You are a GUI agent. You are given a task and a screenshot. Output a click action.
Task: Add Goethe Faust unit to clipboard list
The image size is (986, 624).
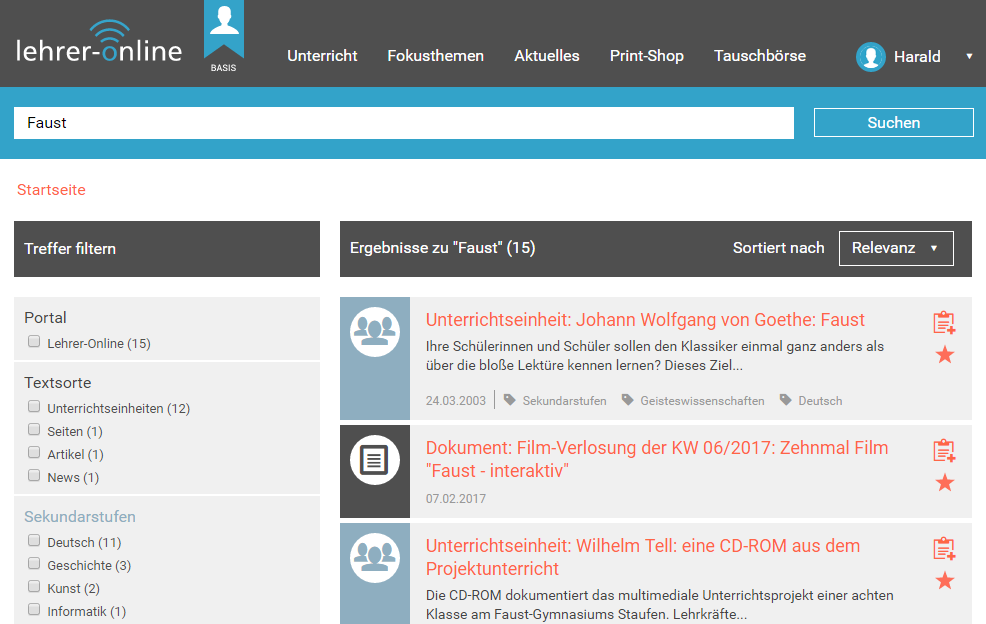pos(944,323)
